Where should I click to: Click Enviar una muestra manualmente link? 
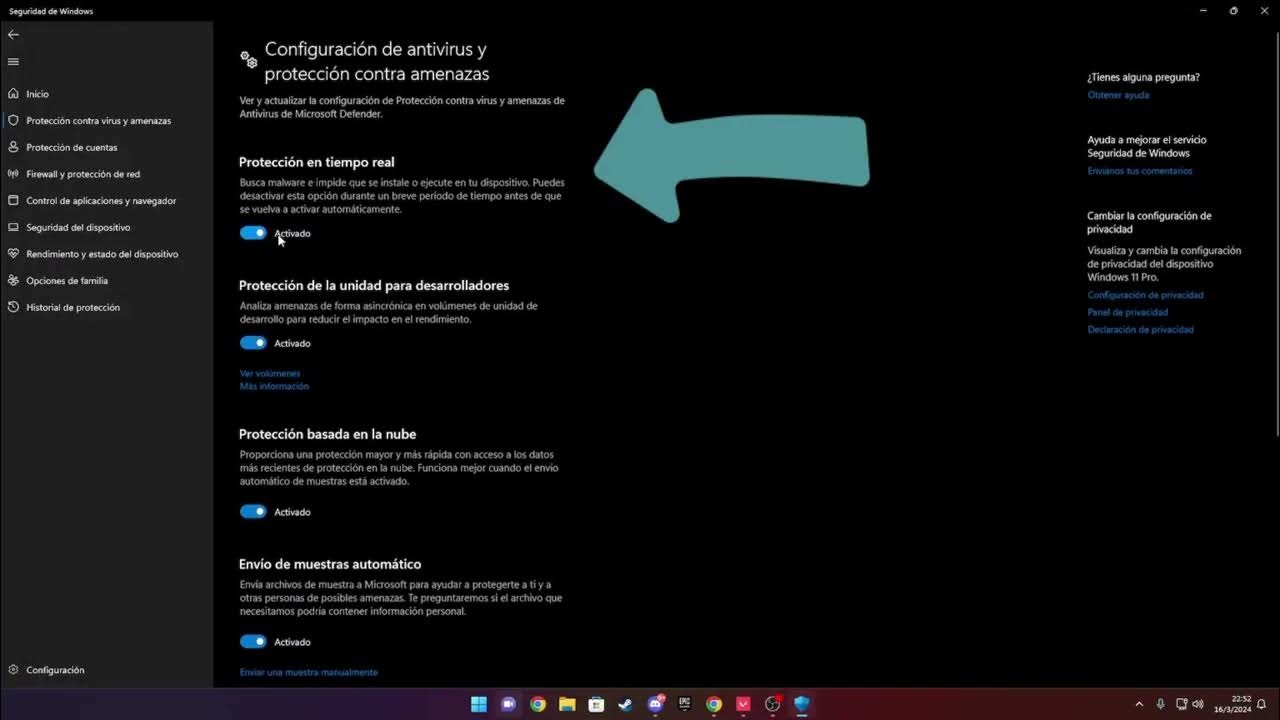click(309, 672)
